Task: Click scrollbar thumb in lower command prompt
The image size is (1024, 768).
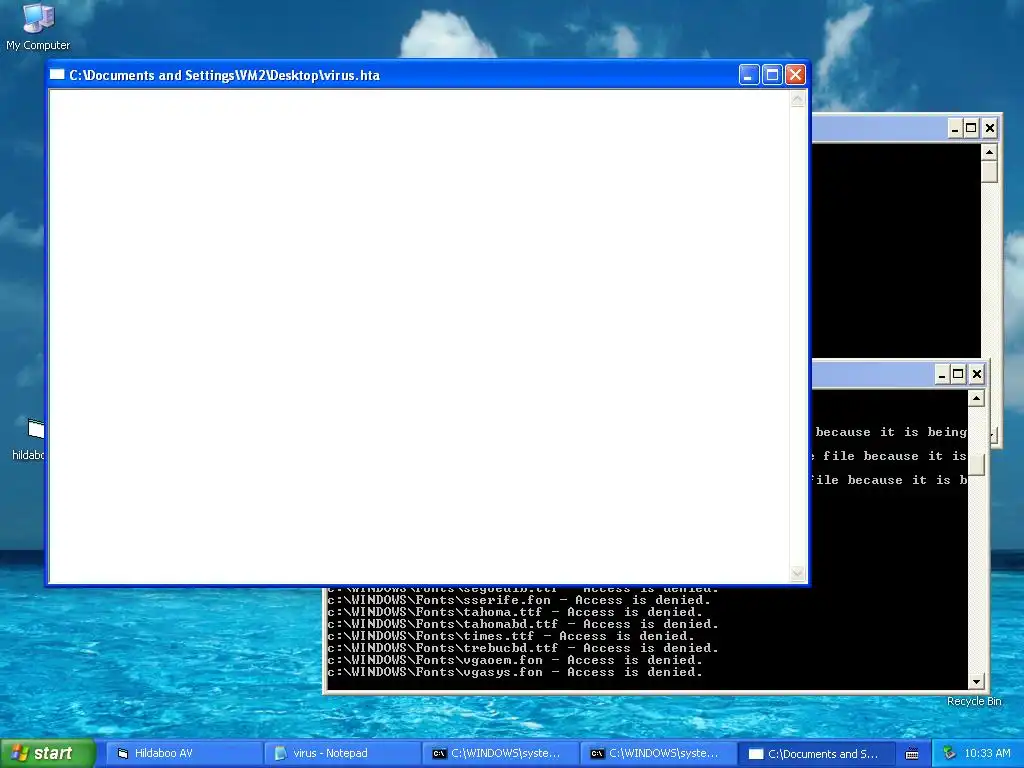Action: [x=976, y=465]
